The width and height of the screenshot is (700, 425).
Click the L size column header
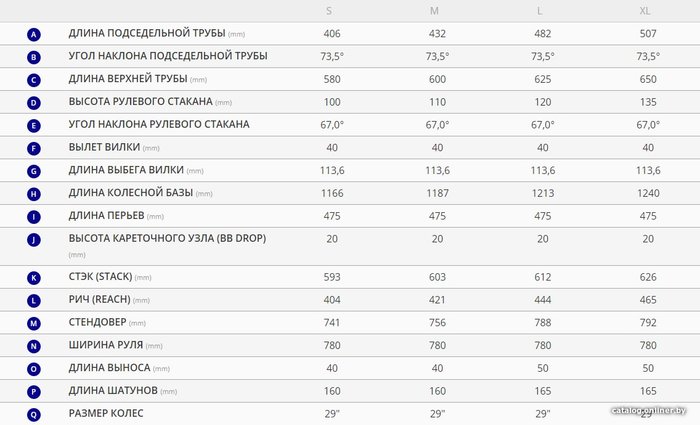point(539,11)
